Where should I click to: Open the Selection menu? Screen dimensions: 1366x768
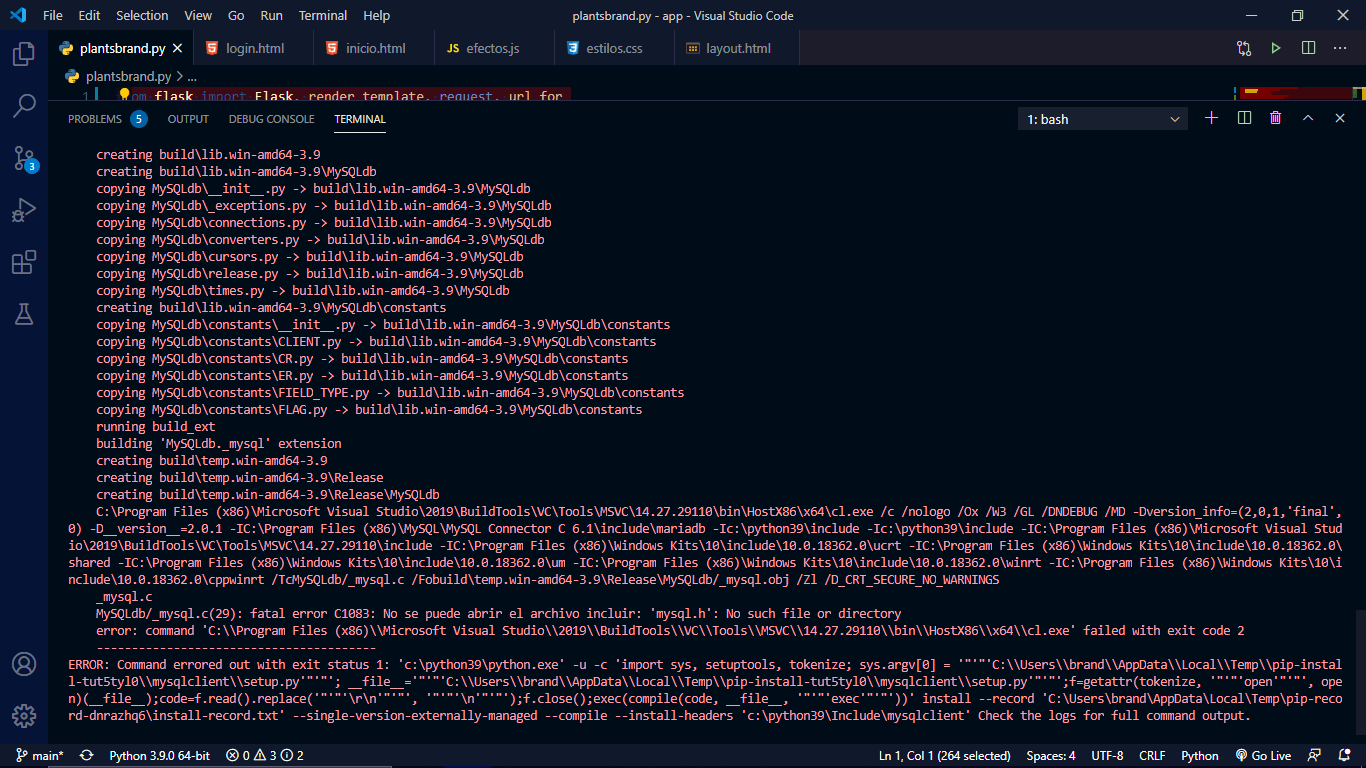tap(142, 15)
